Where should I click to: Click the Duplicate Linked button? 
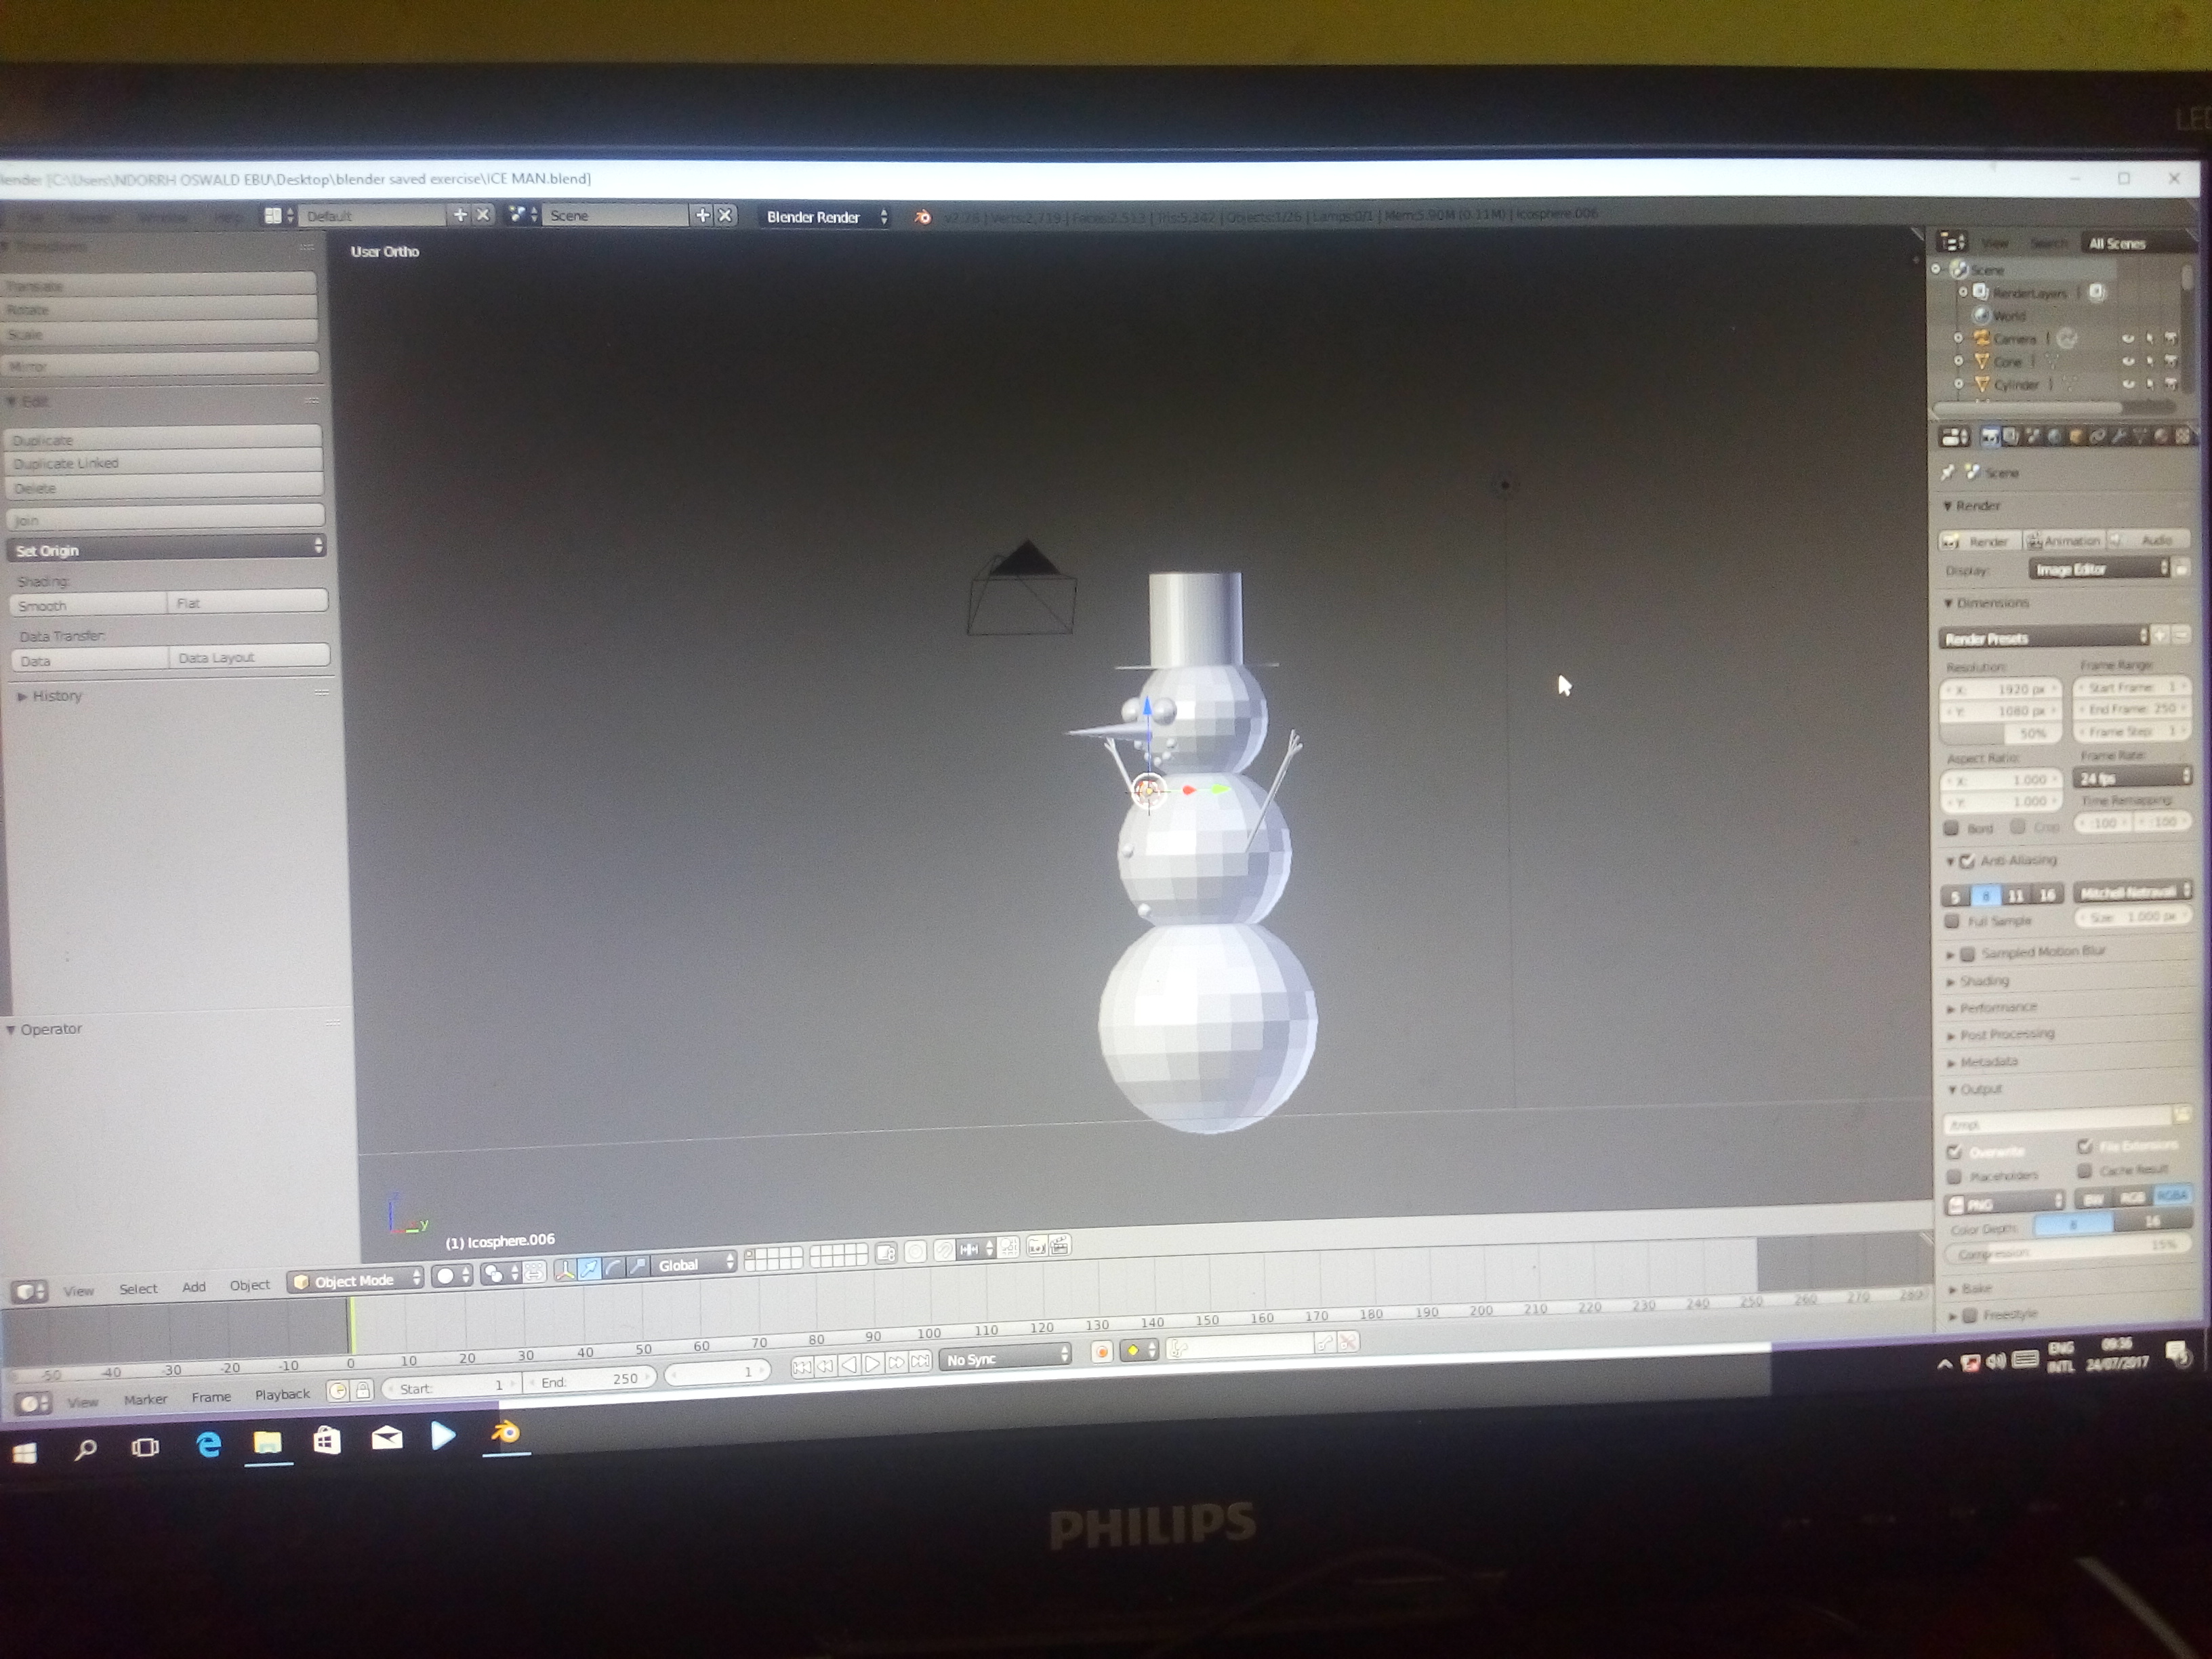[x=165, y=463]
